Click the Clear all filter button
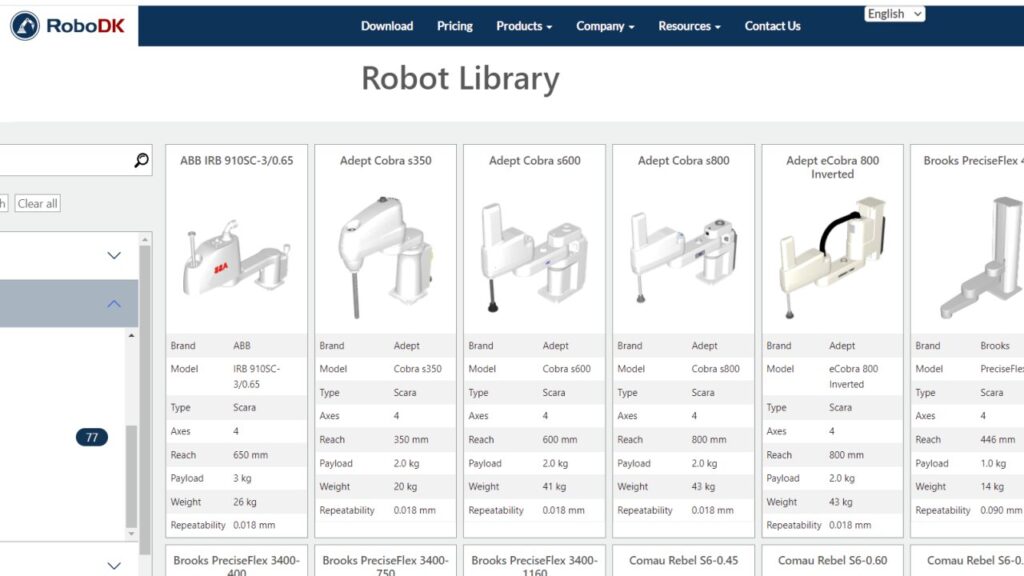Viewport: 1024px width, 576px height. pyautogui.click(x=36, y=203)
